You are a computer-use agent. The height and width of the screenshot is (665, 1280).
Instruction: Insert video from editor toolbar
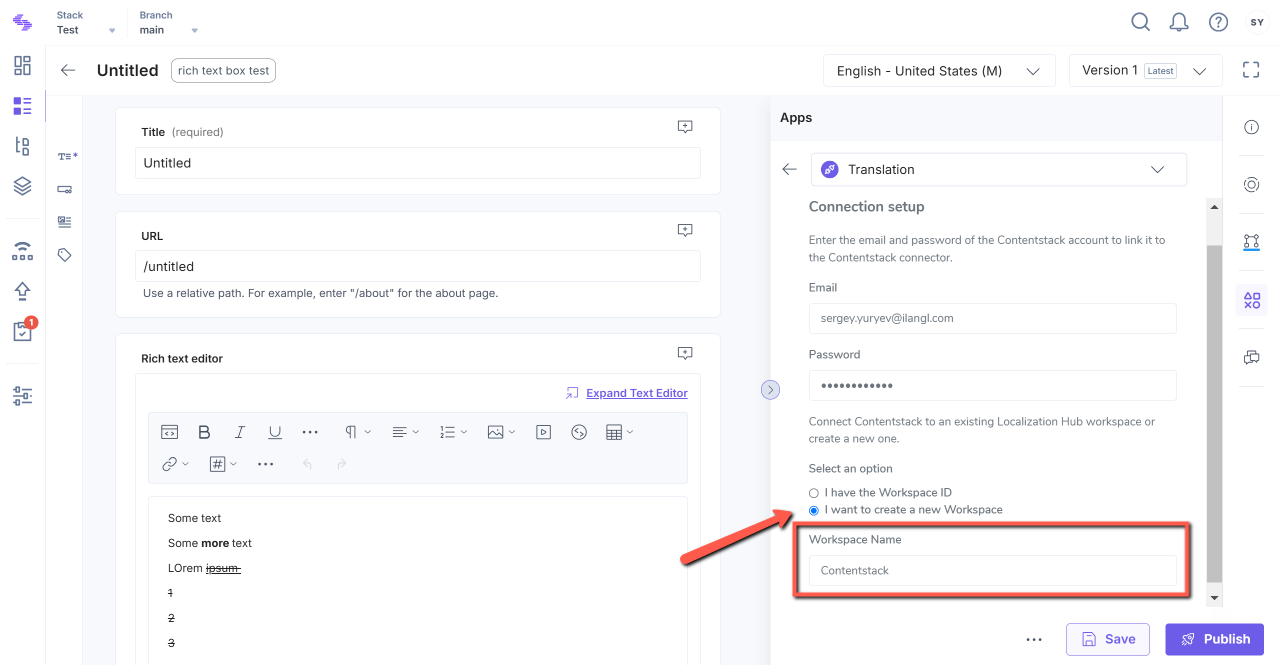pos(543,432)
